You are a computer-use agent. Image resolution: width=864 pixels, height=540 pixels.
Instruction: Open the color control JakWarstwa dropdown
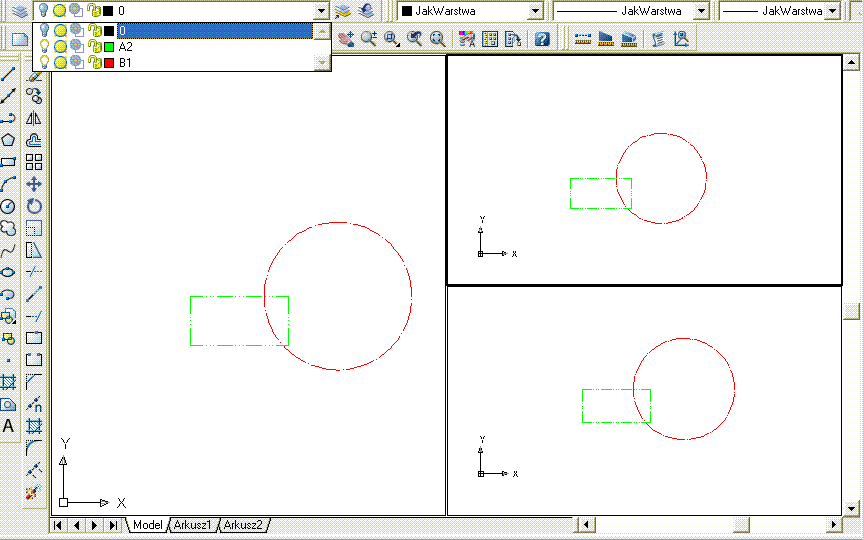point(535,10)
